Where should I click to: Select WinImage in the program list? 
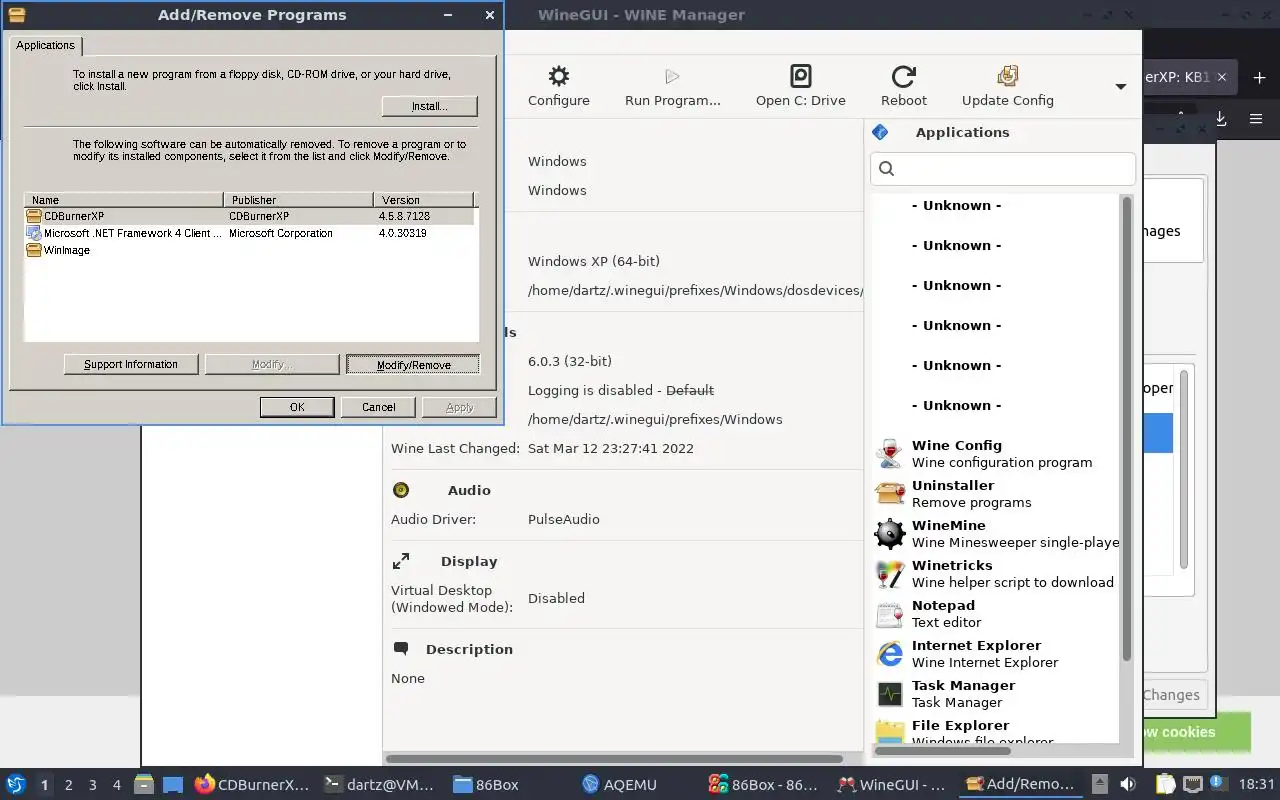click(250, 250)
